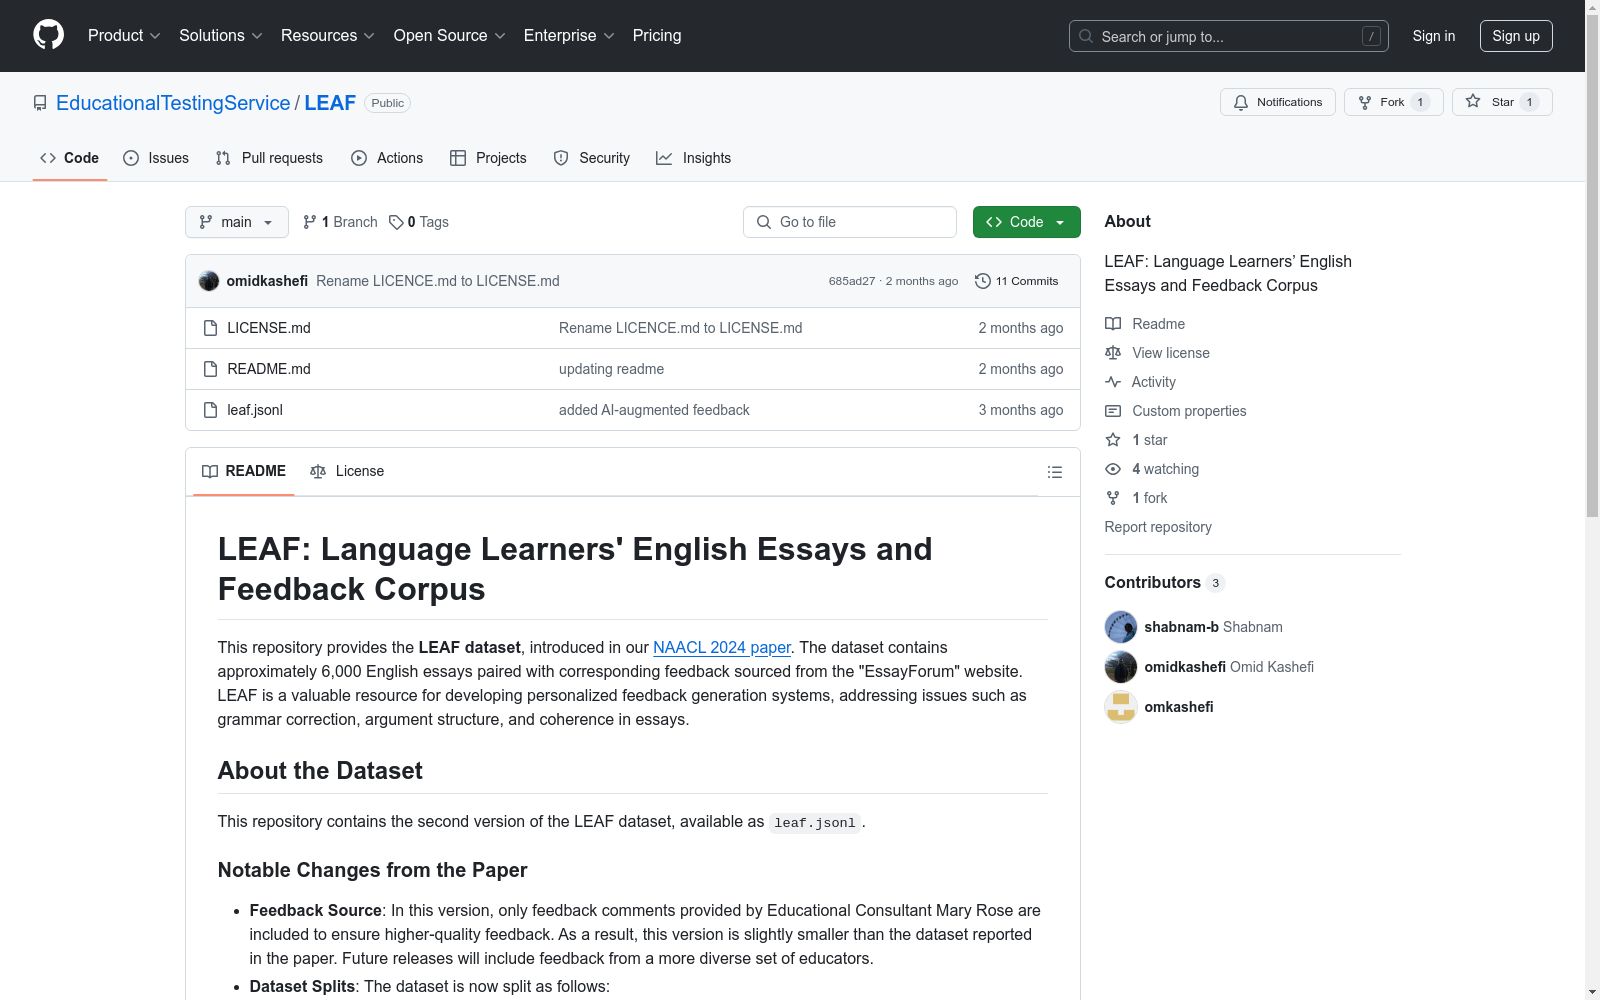The width and height of the screenshot is (1600, 1000).
Task: Open the Security tab
Action: click(592, 158)
